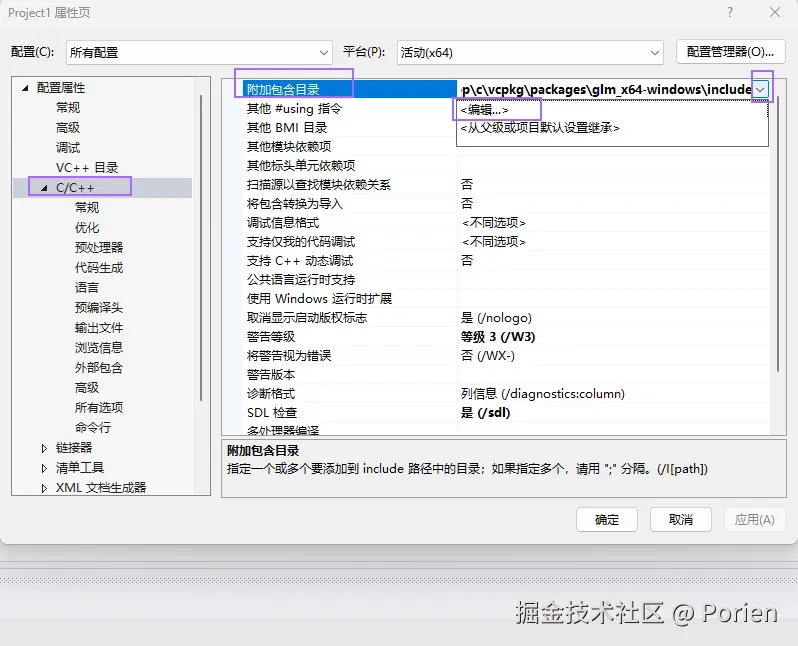Open the 配置 configuration dropdown
Image resolution: width=798 pixels, height=646 pixels.
pos(199,52)
